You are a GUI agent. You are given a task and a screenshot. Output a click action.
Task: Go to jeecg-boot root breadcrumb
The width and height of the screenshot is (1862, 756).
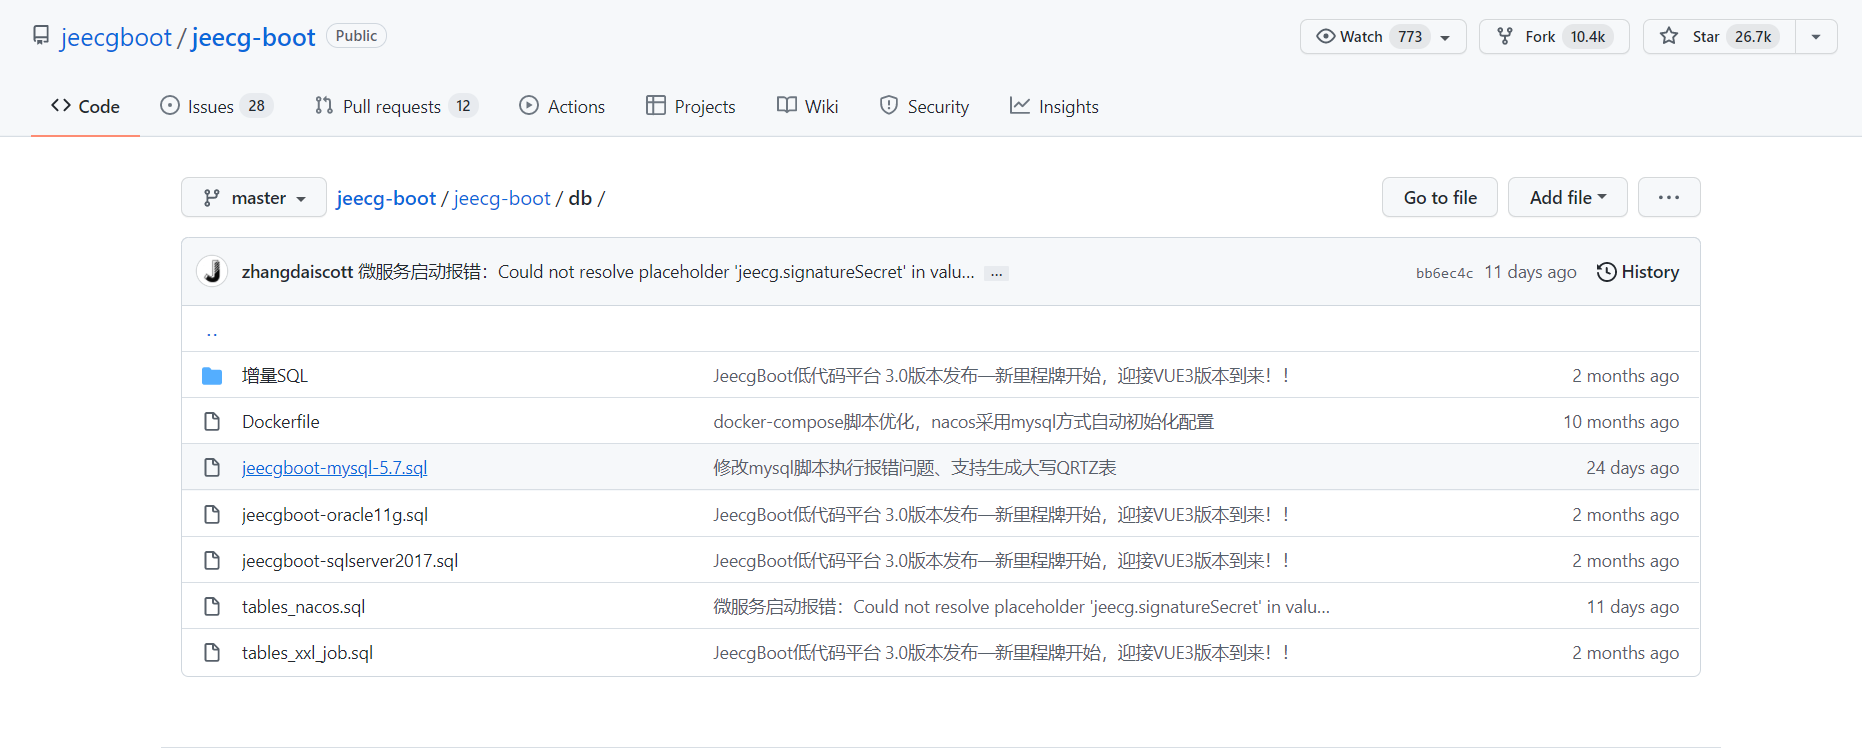pyautogui.click(x=386, y=198)
